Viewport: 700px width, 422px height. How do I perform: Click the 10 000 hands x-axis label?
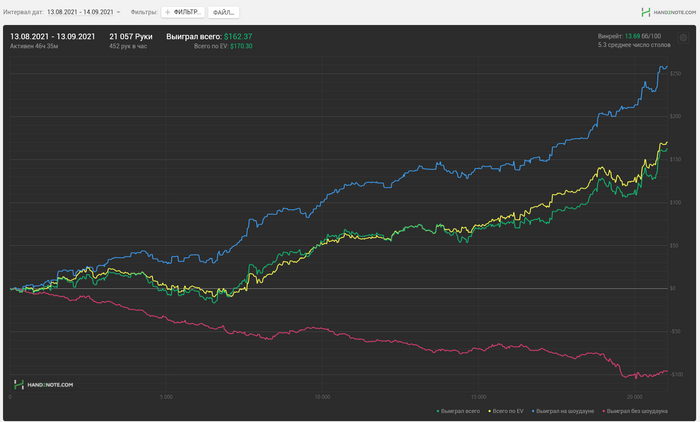click(x=322, y=397)
